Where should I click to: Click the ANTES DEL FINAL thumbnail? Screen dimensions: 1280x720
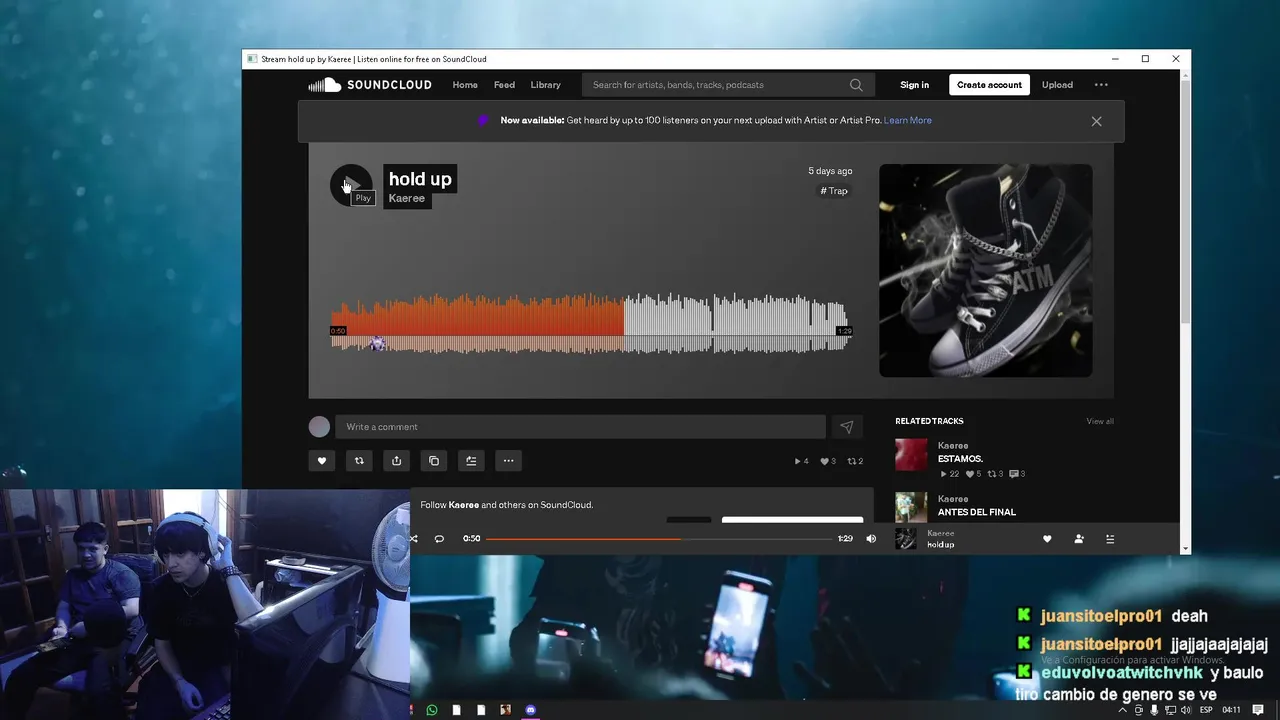(x=911, y=507)
